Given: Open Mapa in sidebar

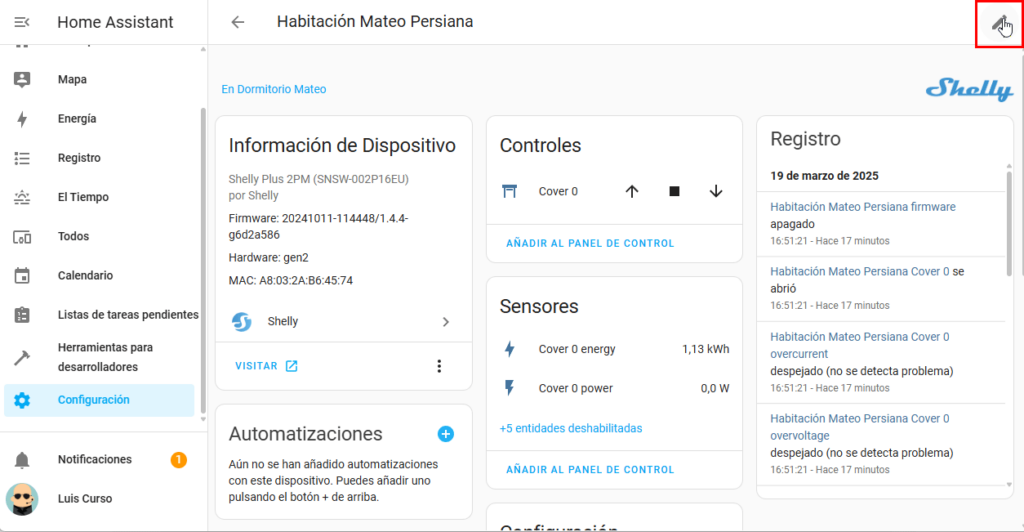Looking at the screenshot, I should [72, 80].
